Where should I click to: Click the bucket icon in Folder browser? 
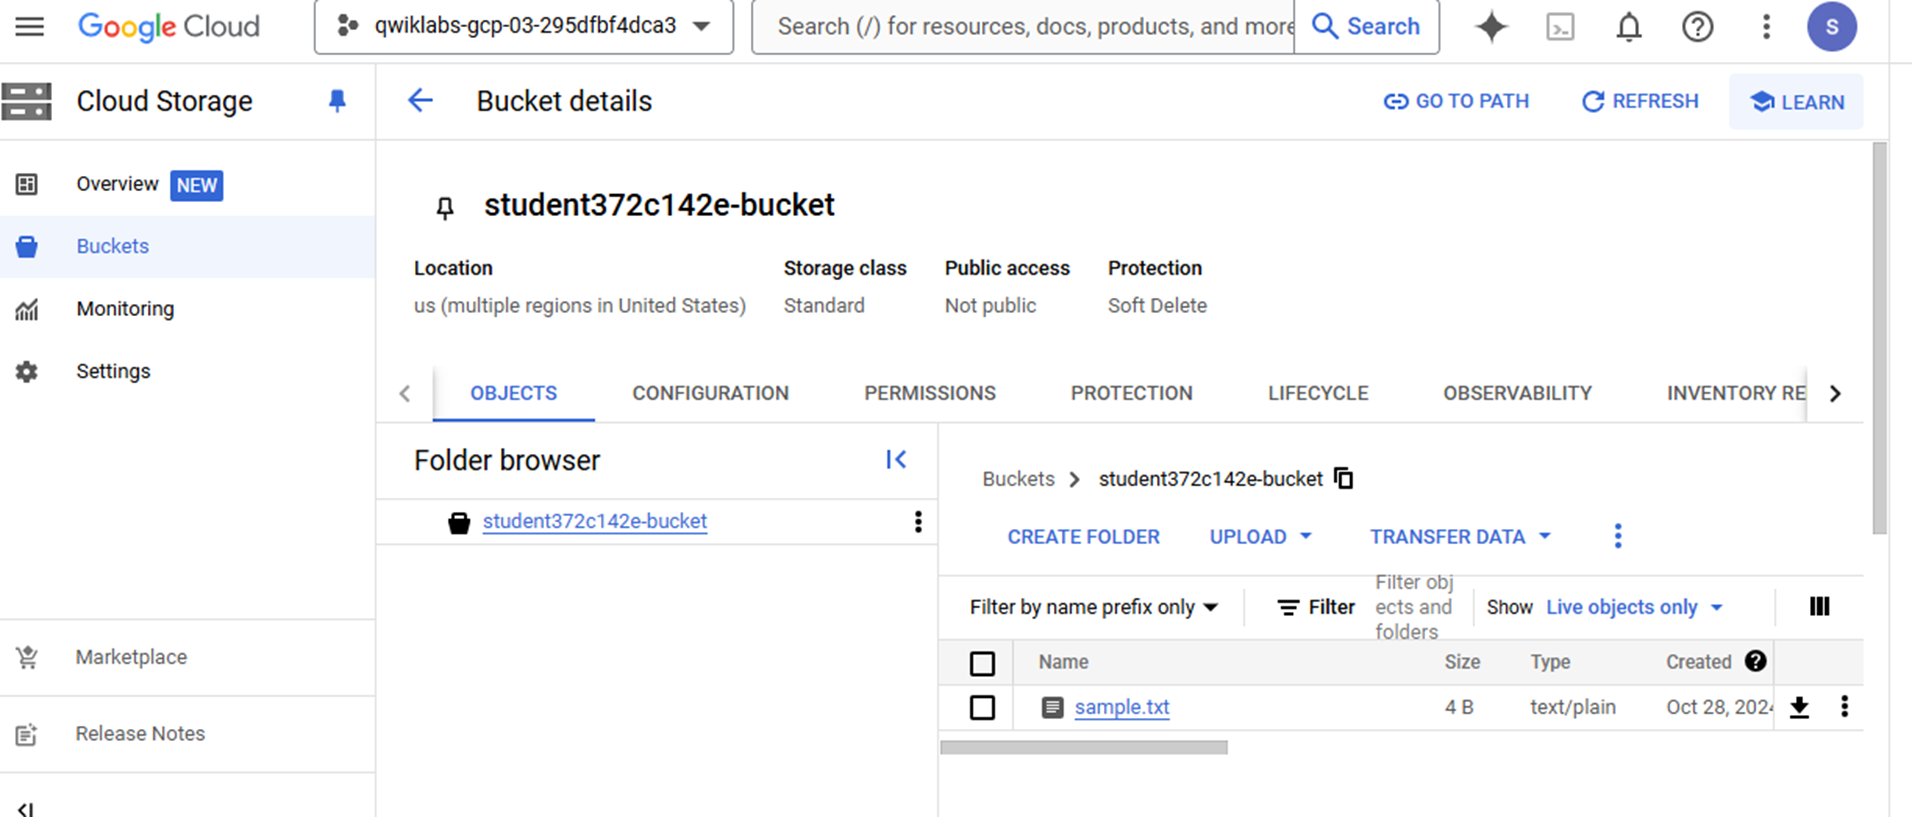(x=459, y=522)
